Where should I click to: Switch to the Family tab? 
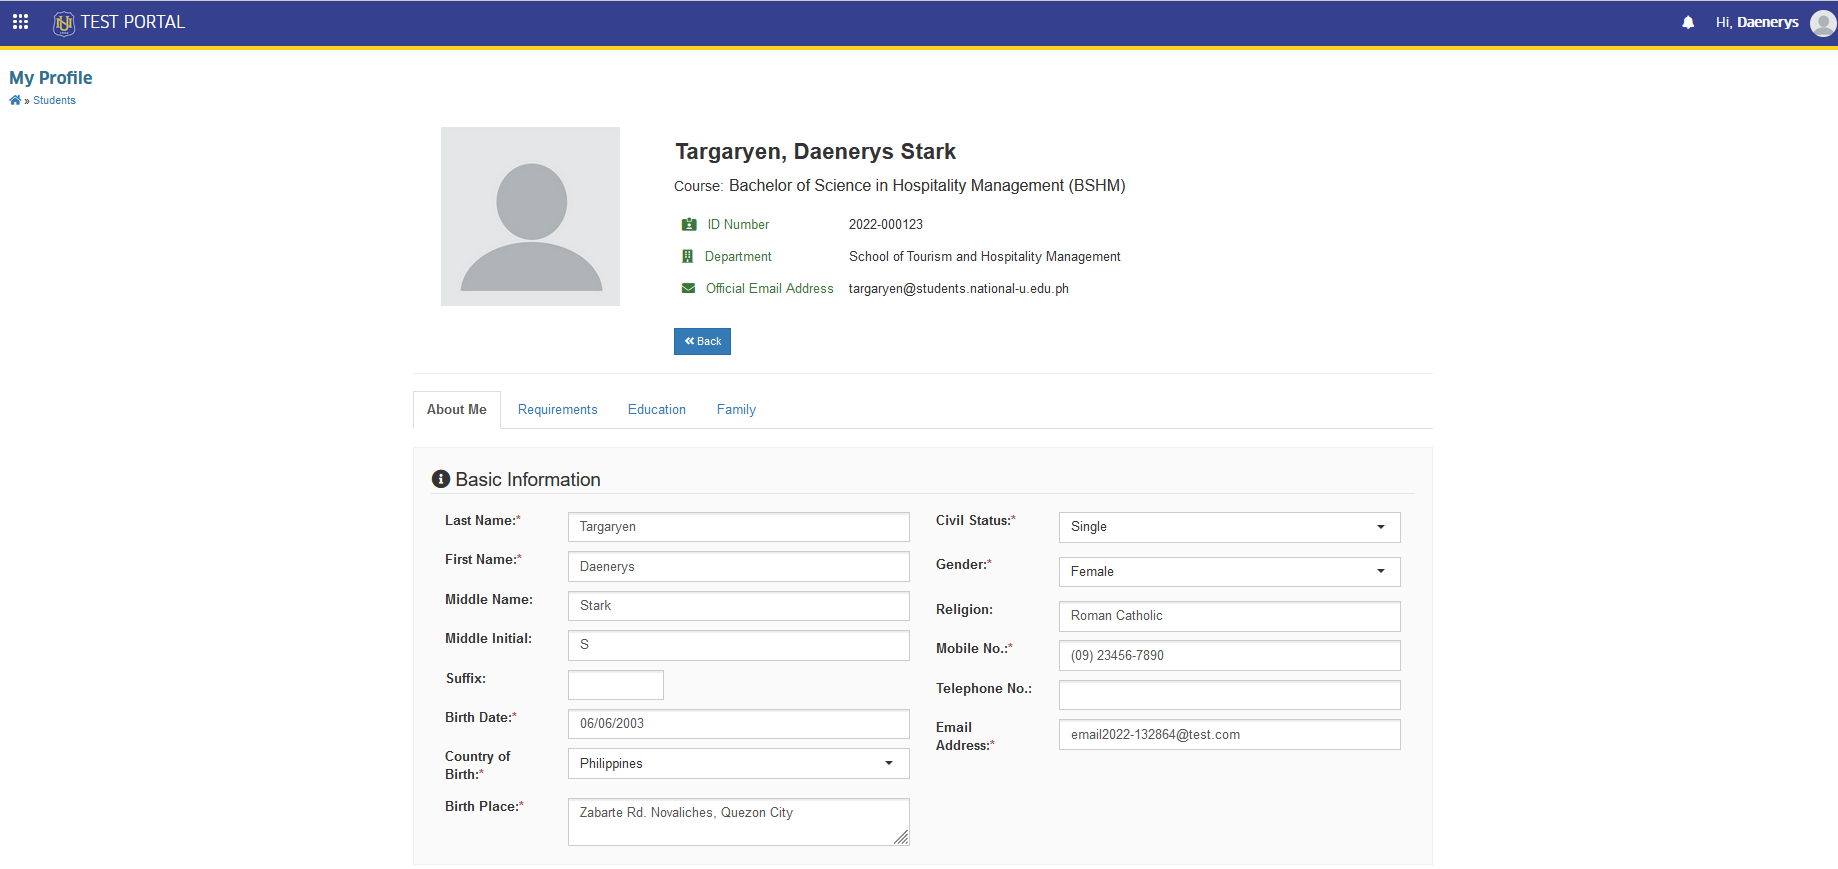(x=736, y=410)
